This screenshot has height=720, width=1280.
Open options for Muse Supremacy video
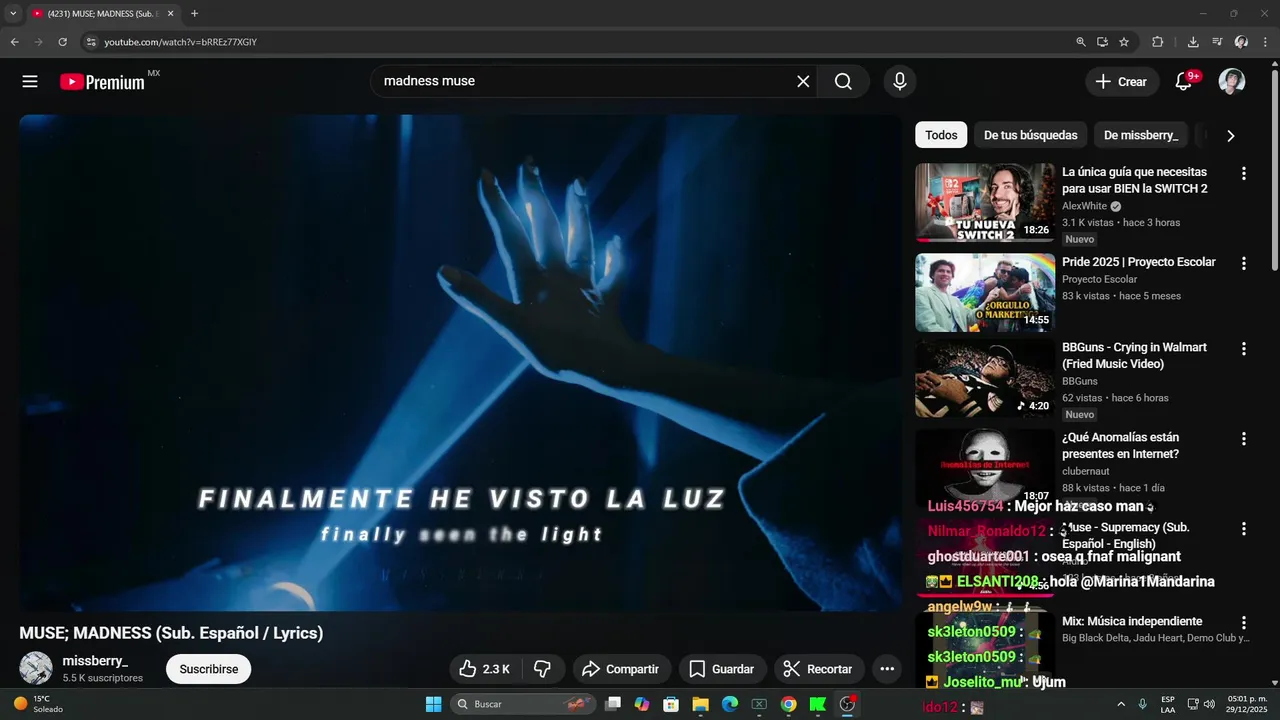[1244, 528]
